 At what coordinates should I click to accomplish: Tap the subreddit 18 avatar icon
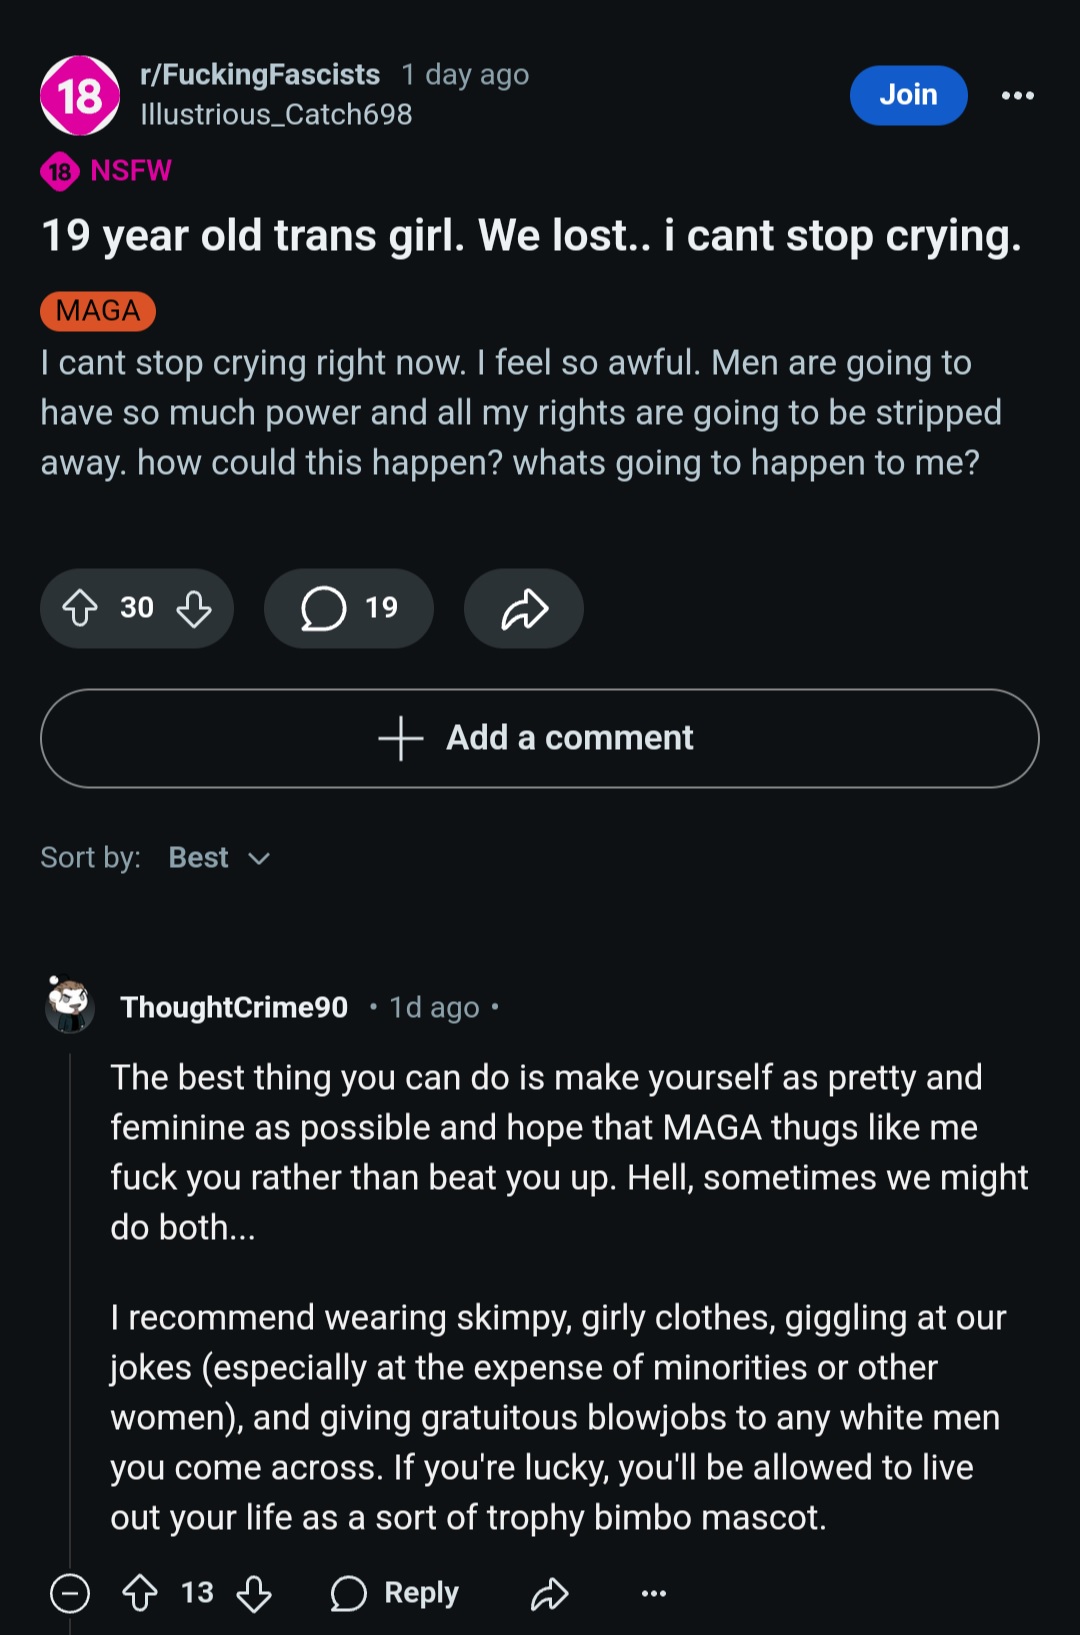[80, 95]
